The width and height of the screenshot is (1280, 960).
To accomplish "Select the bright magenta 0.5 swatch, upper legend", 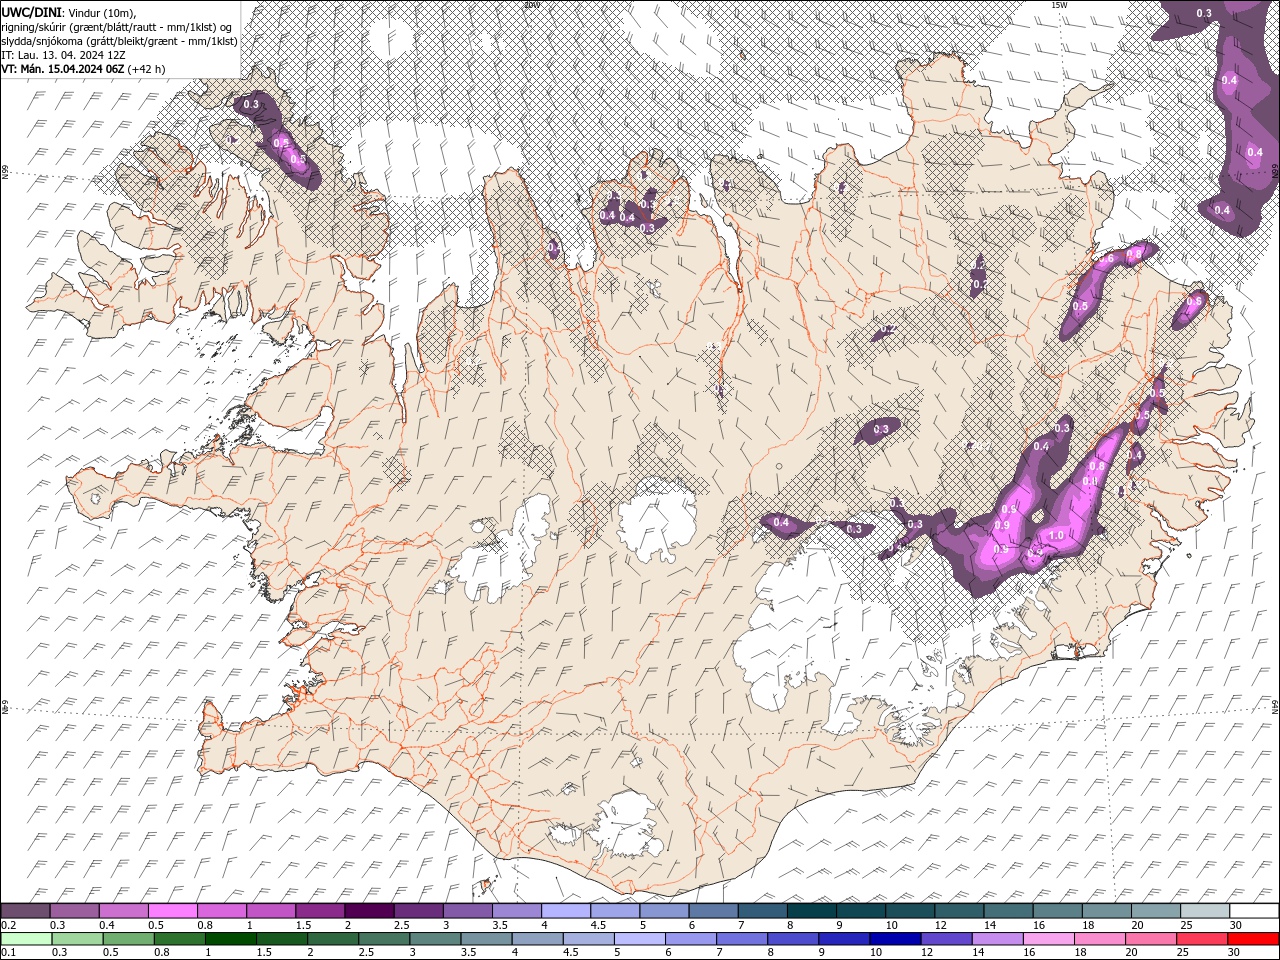I will click(173, 911).
